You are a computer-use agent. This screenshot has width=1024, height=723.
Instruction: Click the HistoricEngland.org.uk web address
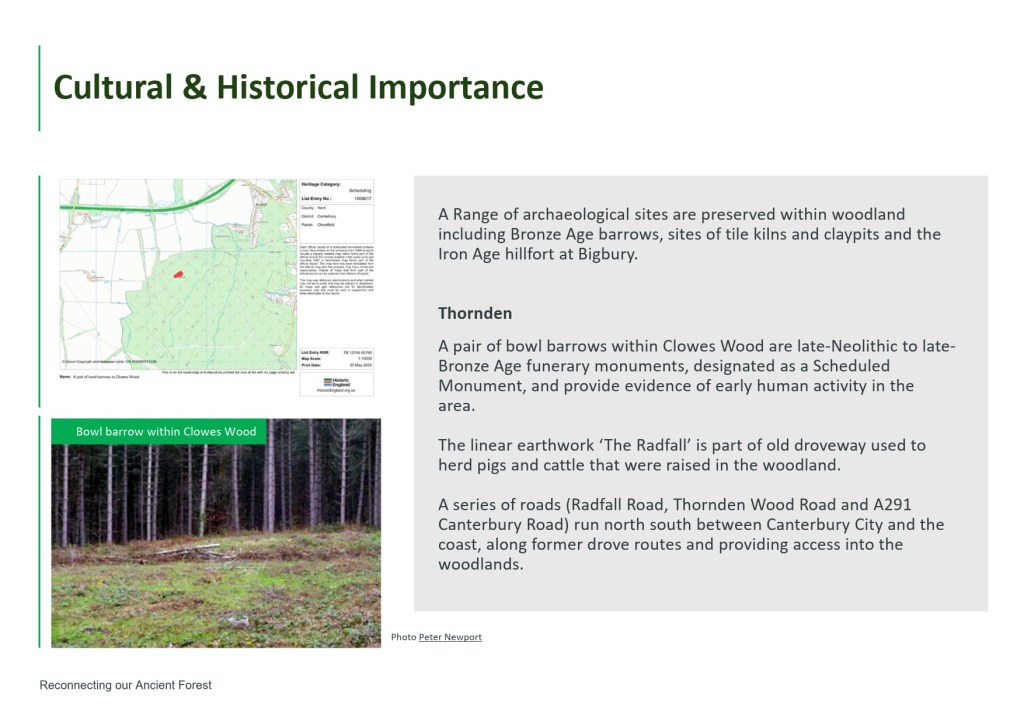click(336, 390)
